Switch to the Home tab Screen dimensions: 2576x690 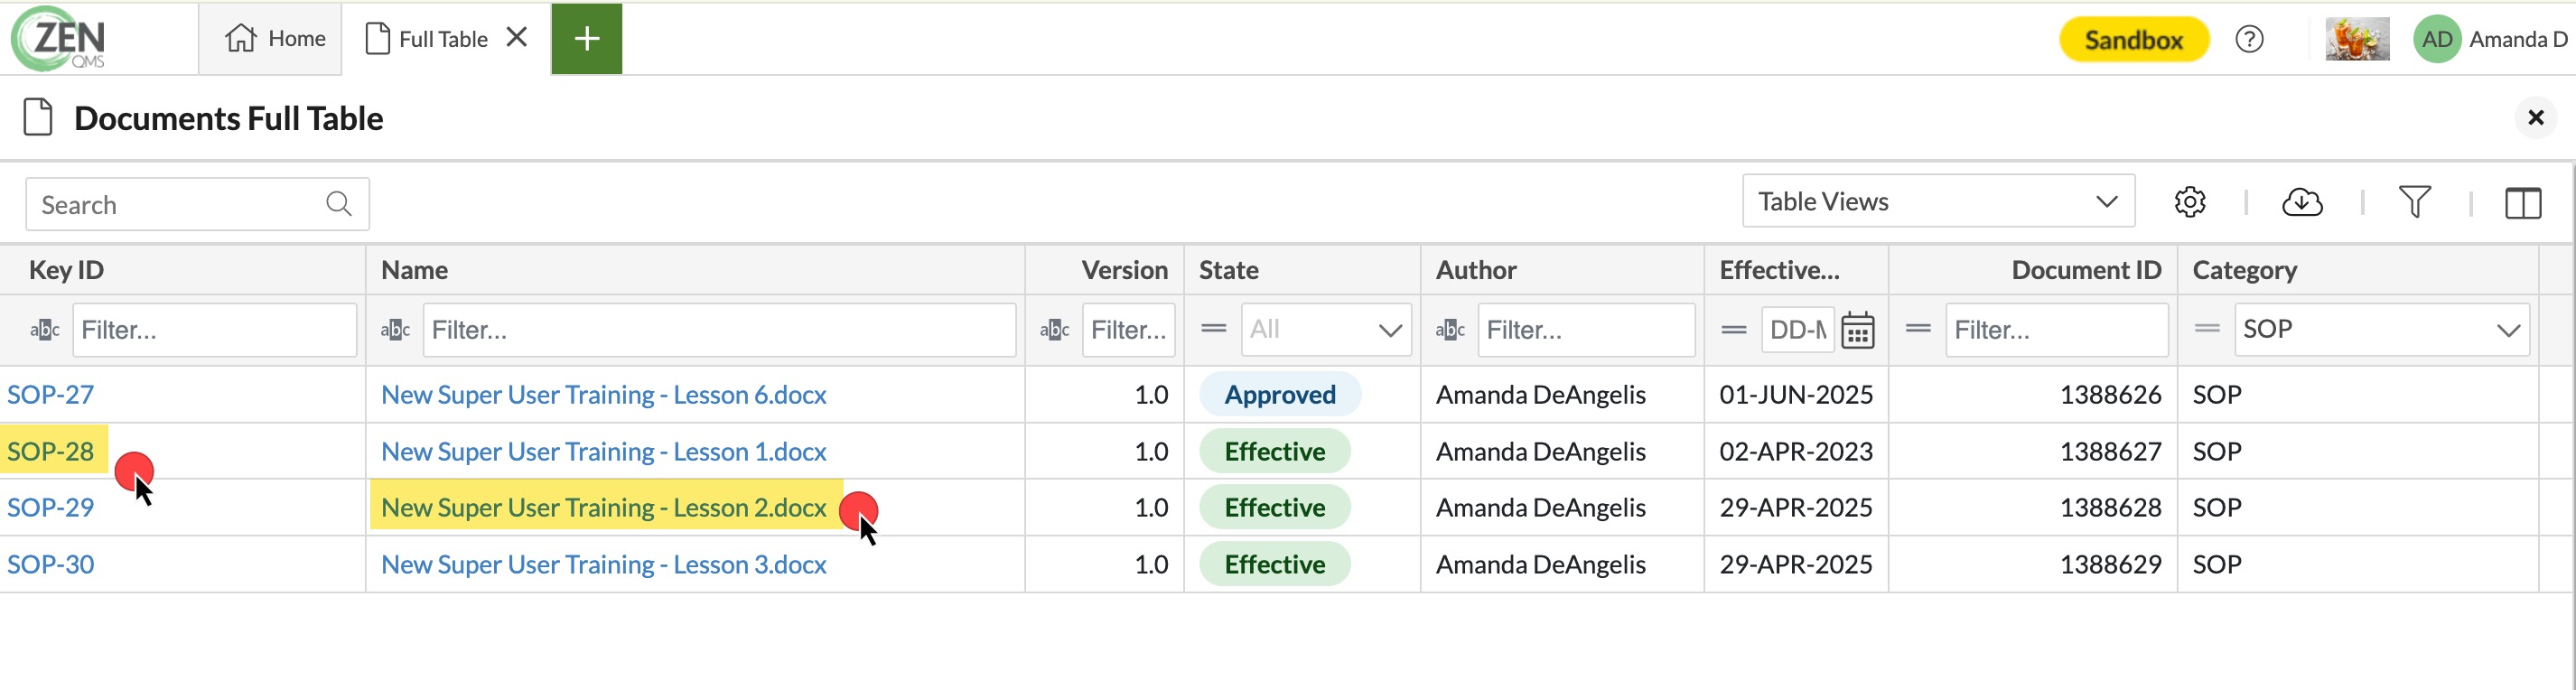(x=275, y=39)
